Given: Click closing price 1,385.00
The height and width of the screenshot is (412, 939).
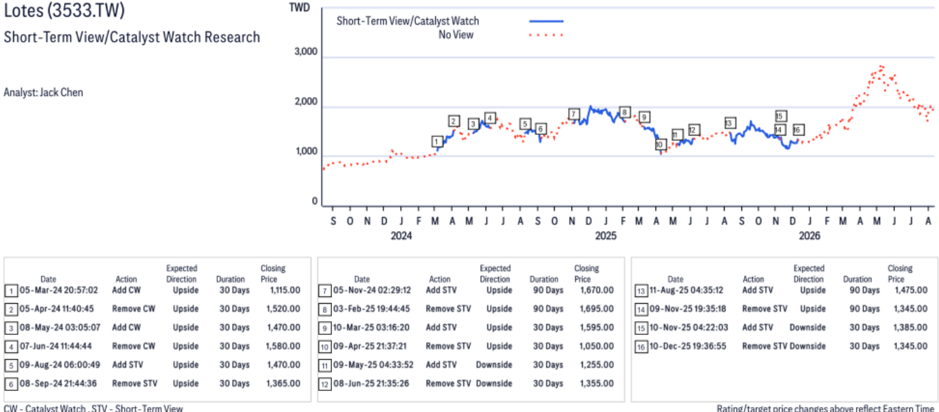Looking at the screenshot, I should [x=910, y=328].
